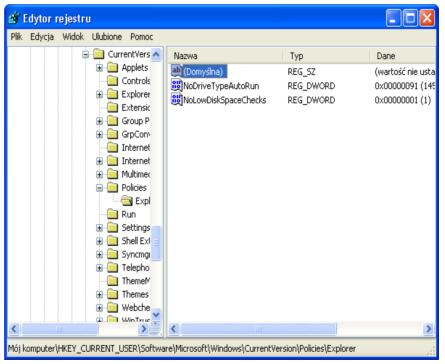Click the Run folder icon
Image resolution: width=445 pixels, height=364 pixels.
pos(113,214)
